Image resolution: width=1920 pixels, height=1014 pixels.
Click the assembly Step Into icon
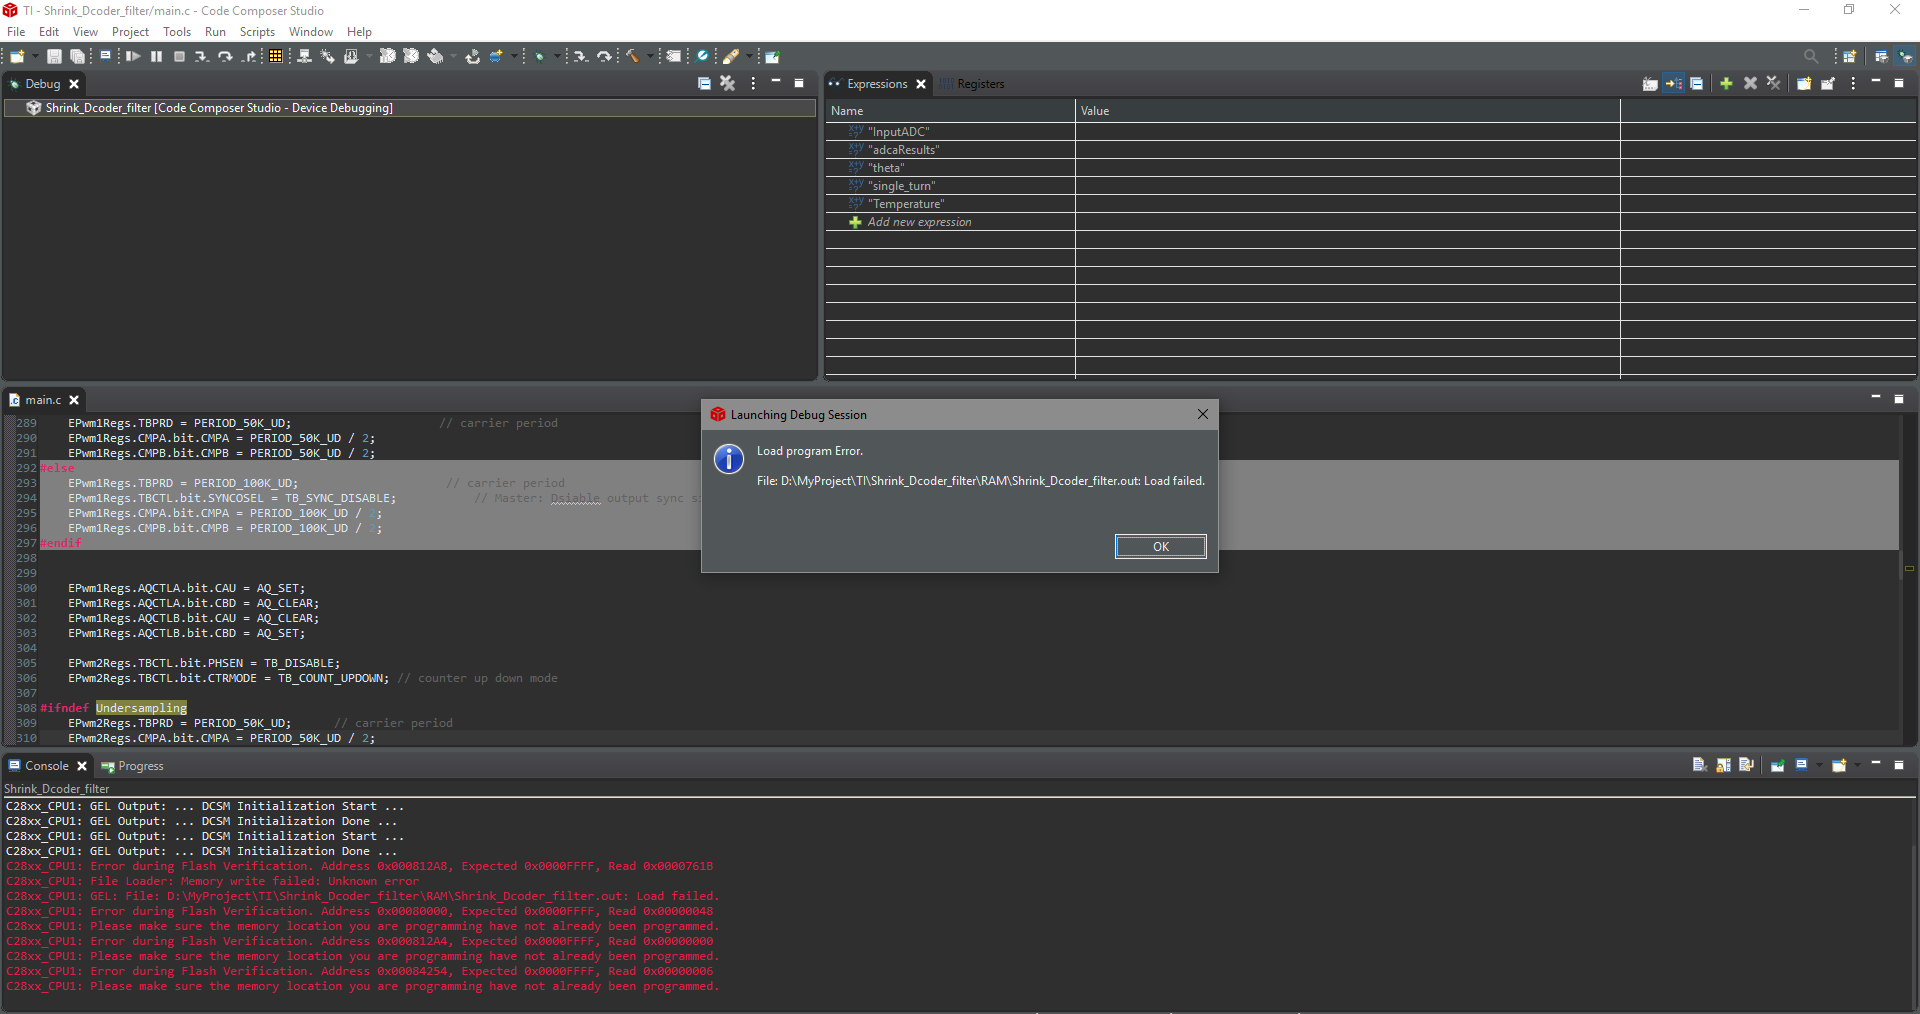(x=580, y=57)
